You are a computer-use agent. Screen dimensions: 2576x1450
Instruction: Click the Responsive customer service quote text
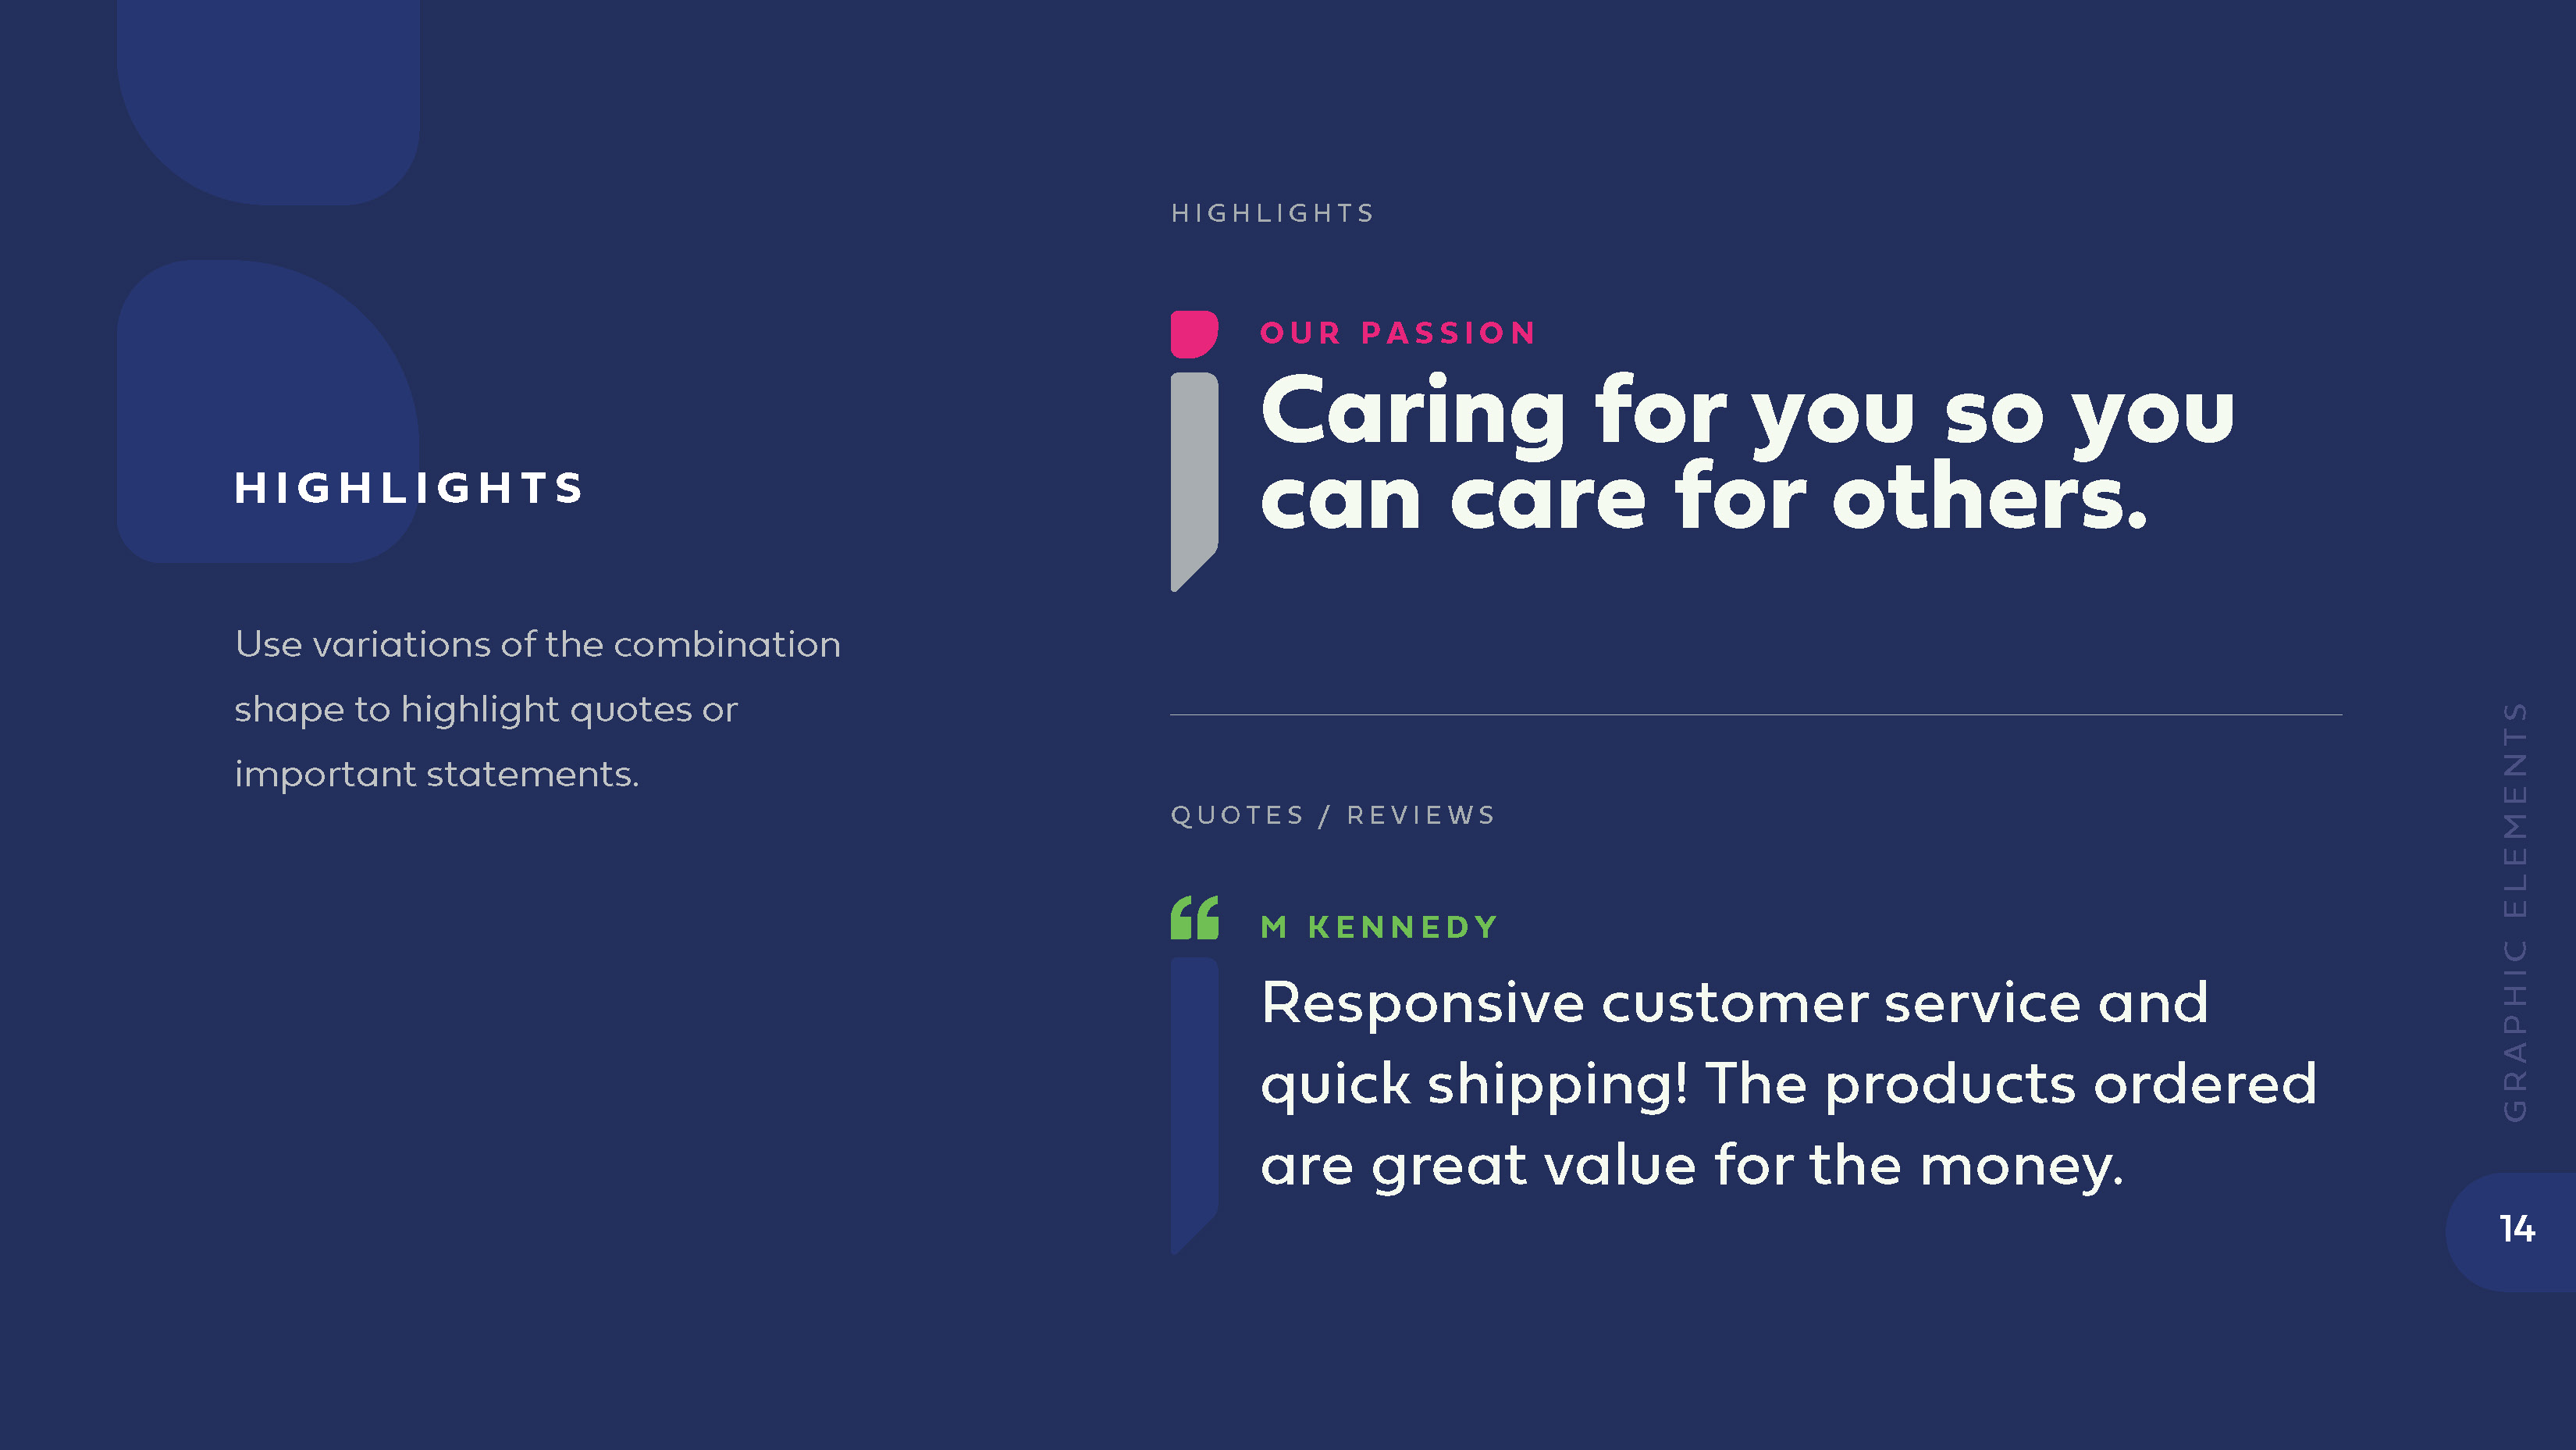(1788, 1084)
